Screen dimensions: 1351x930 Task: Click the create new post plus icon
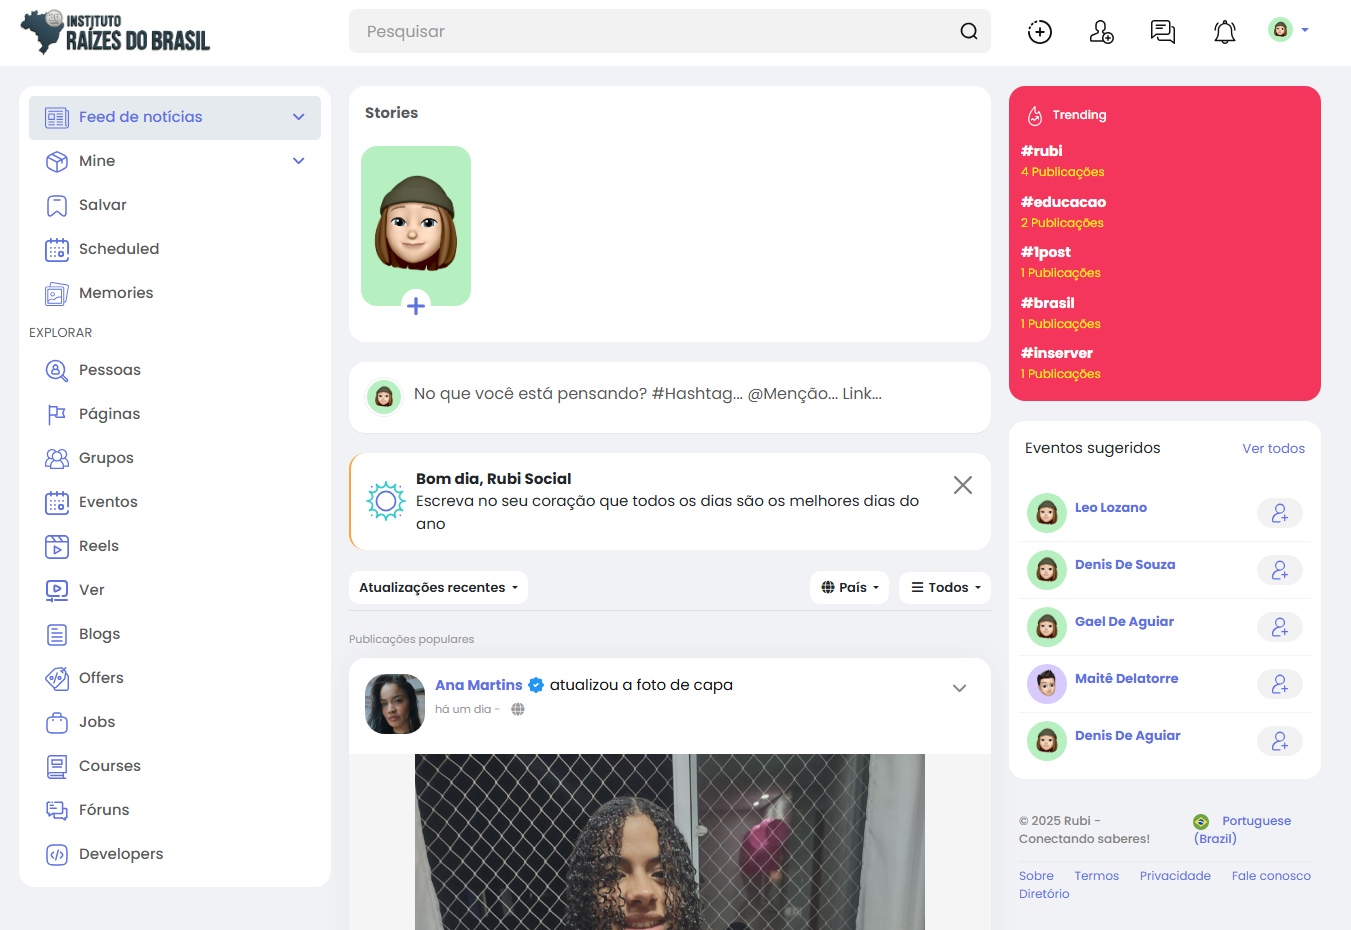click(x=1040, y=32)
